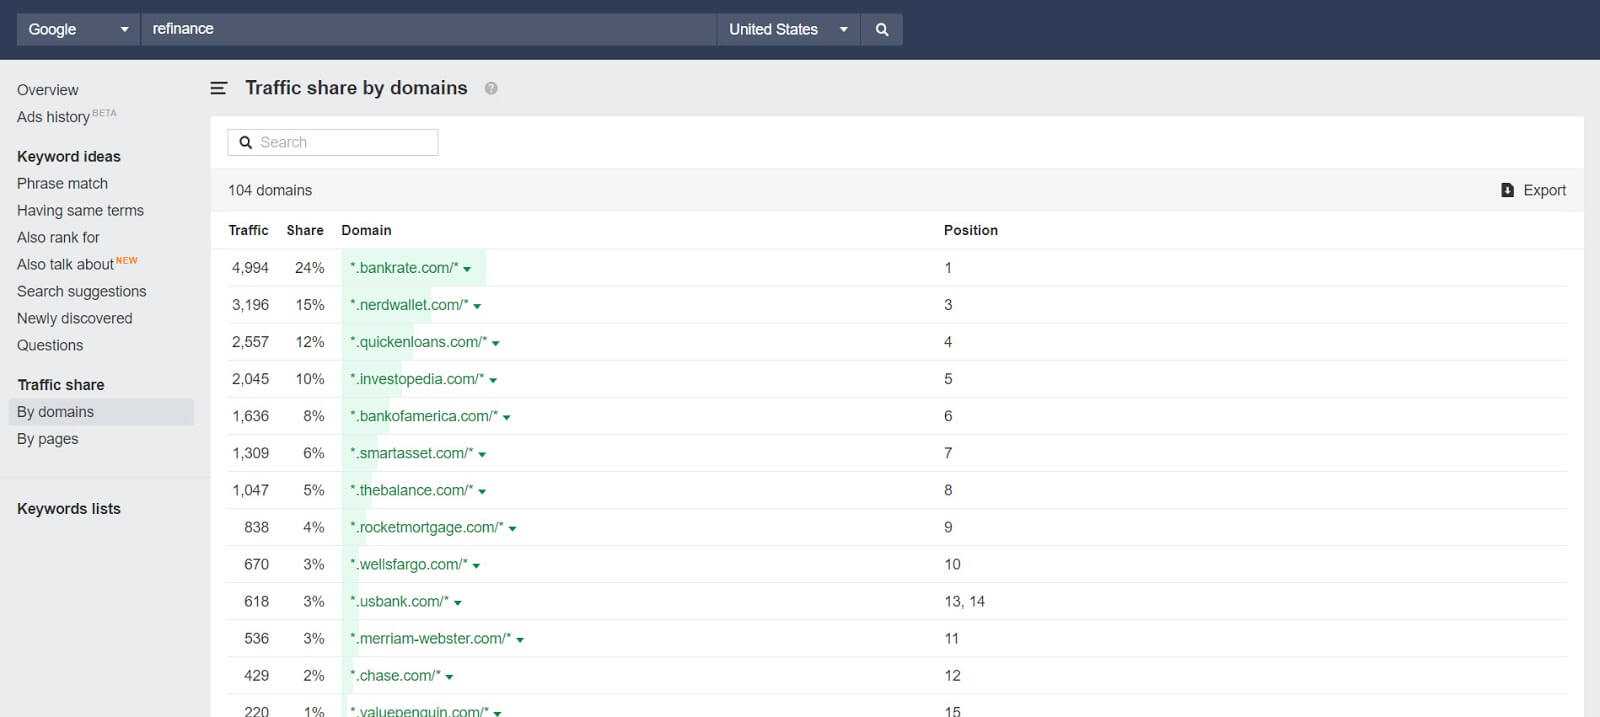Open the usbank.com domain link
The height and width of the screenshot is (717, 1600).
(400, 601)
